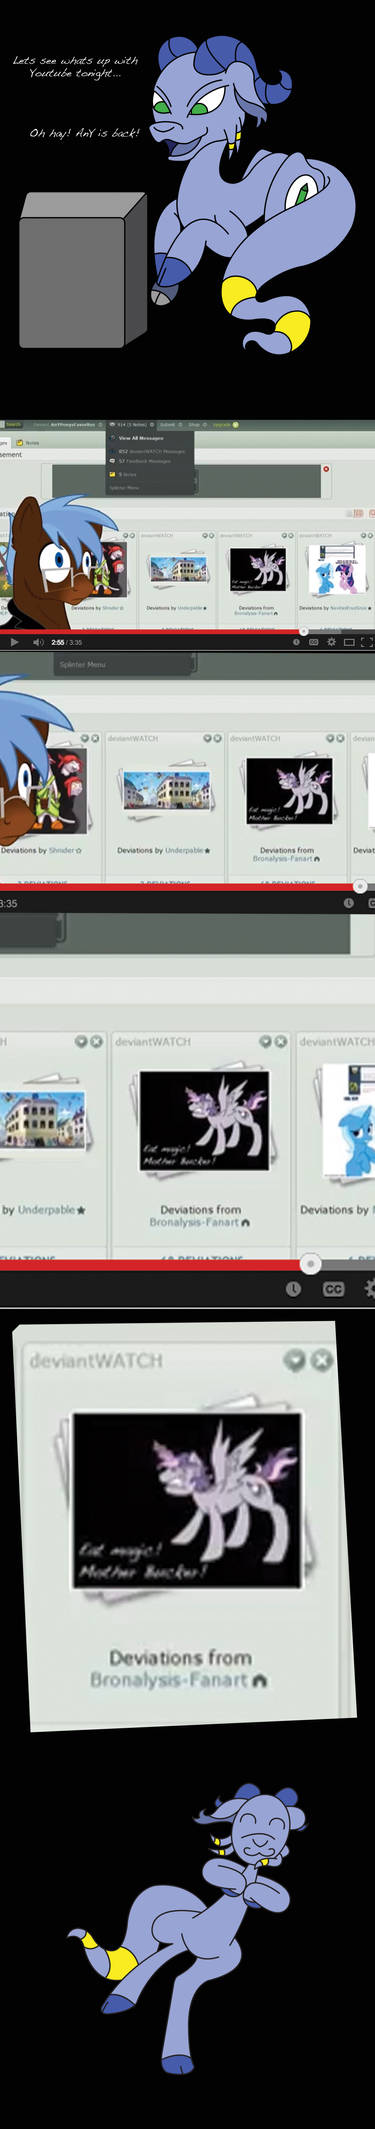
Task: Open Splinter Menu under the message dropdown
Action: click(124, 487)
